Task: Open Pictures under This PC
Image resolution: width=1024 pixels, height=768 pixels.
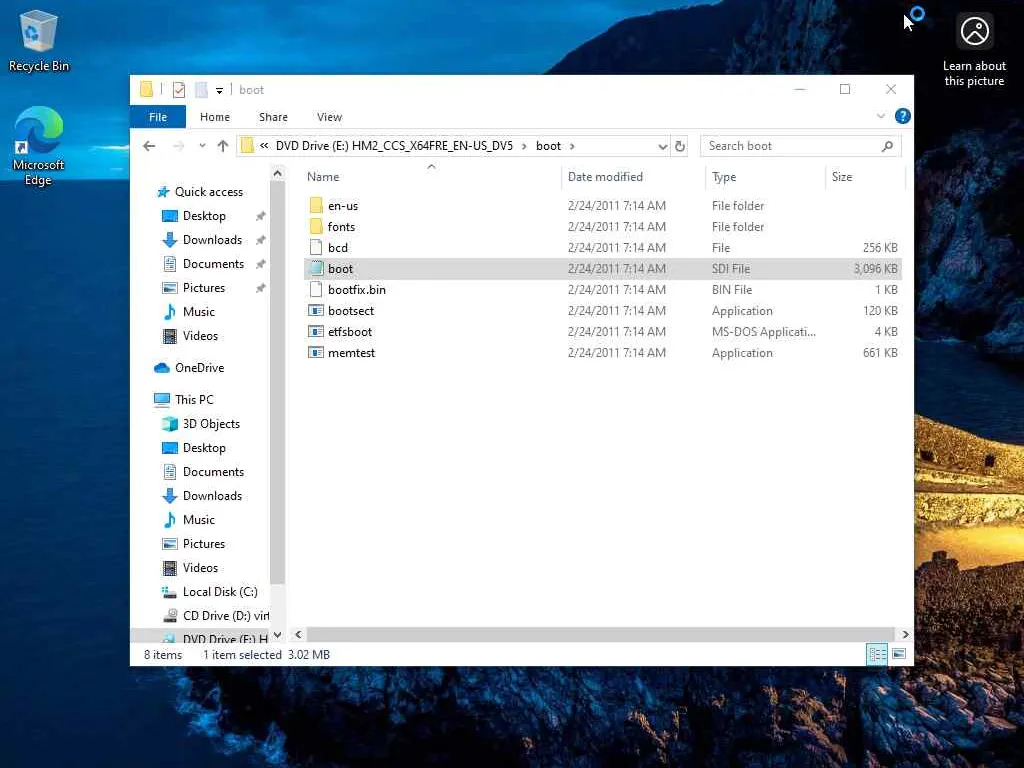Action: (x=193, y=544)
